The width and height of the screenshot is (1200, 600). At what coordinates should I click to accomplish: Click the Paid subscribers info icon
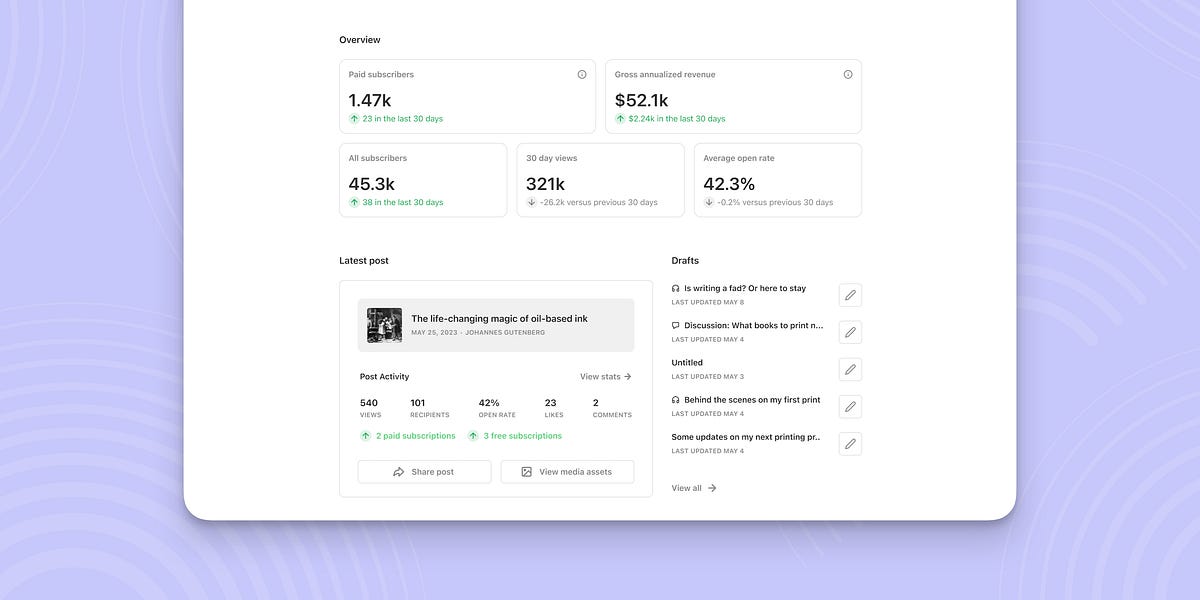pyautogui.click(x=583, y=73)
